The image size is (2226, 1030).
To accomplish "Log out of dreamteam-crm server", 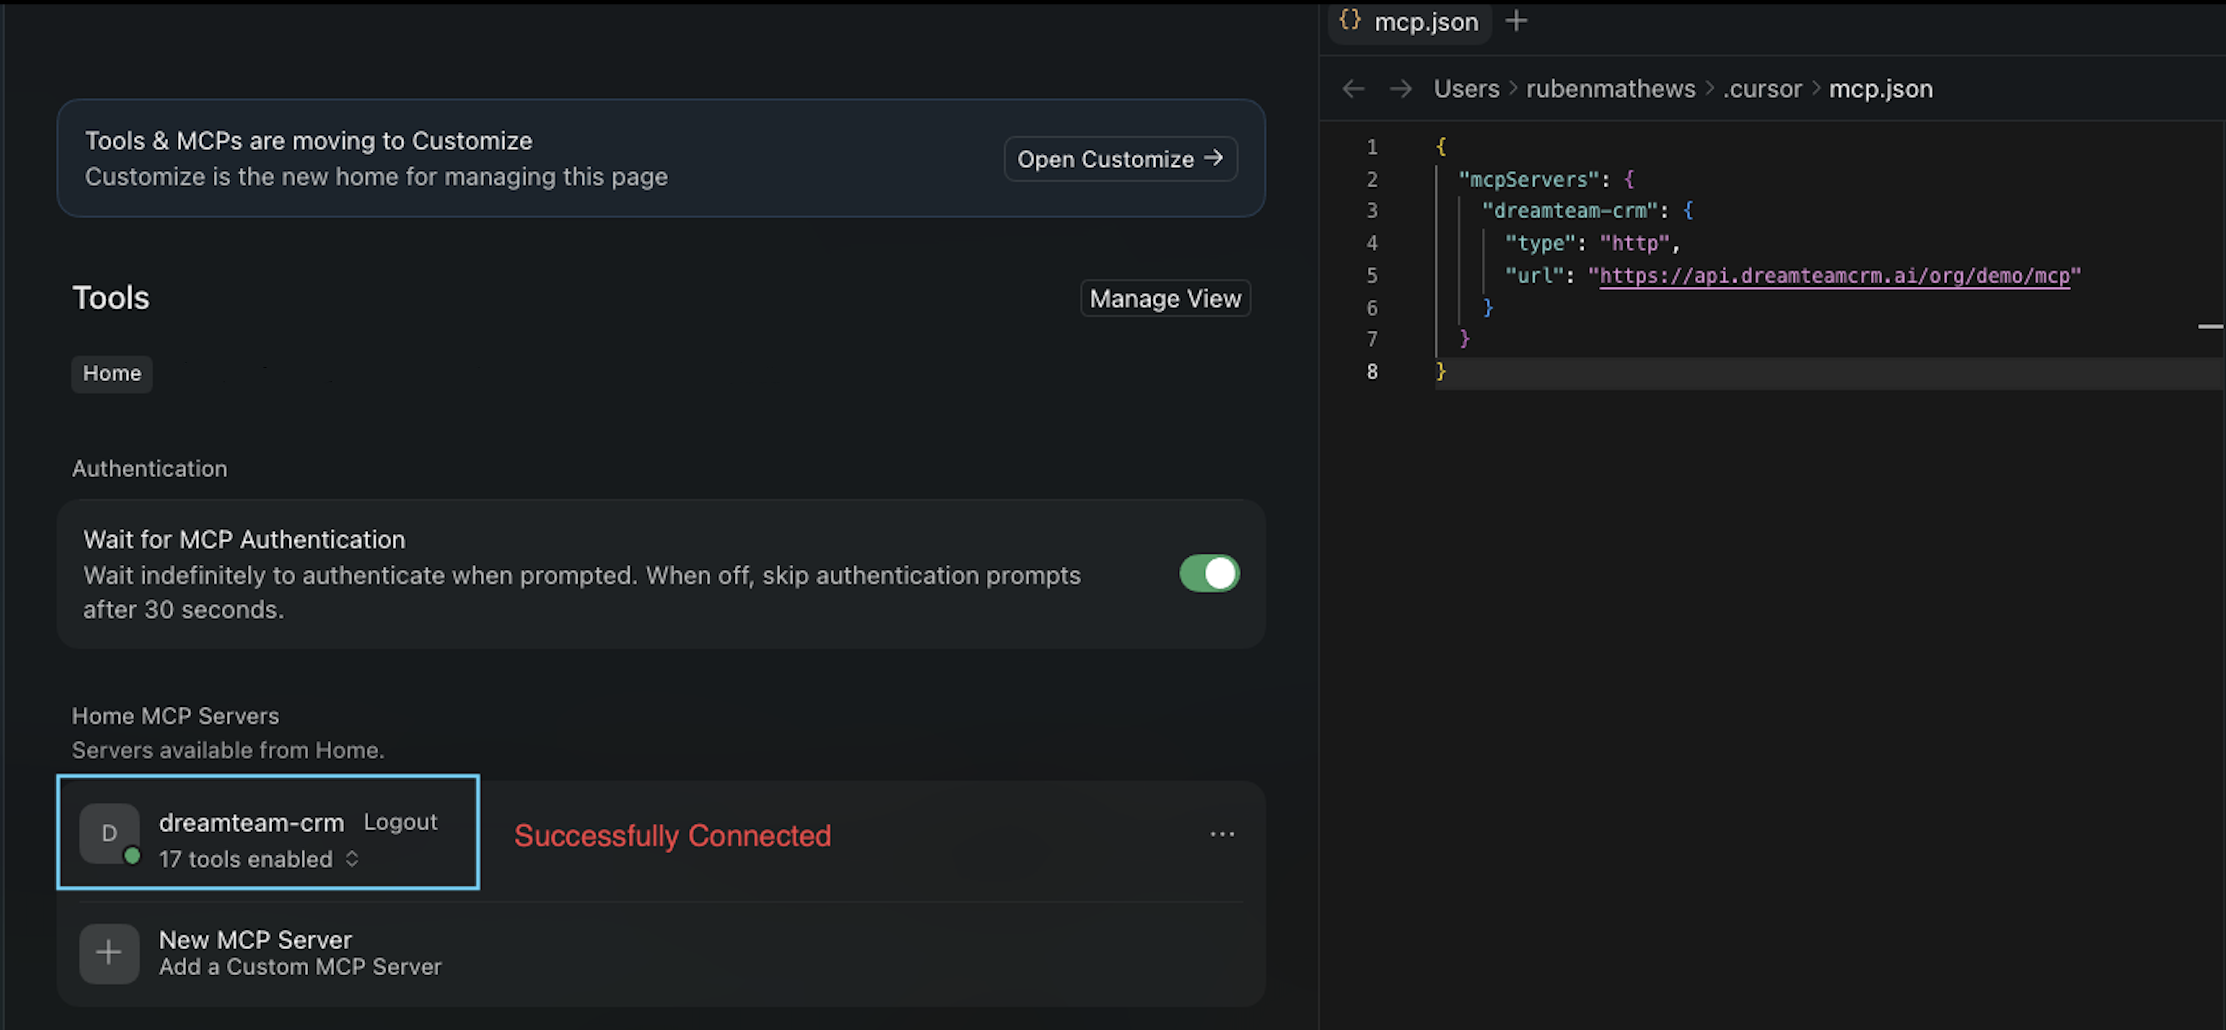I will coord(400,822).
